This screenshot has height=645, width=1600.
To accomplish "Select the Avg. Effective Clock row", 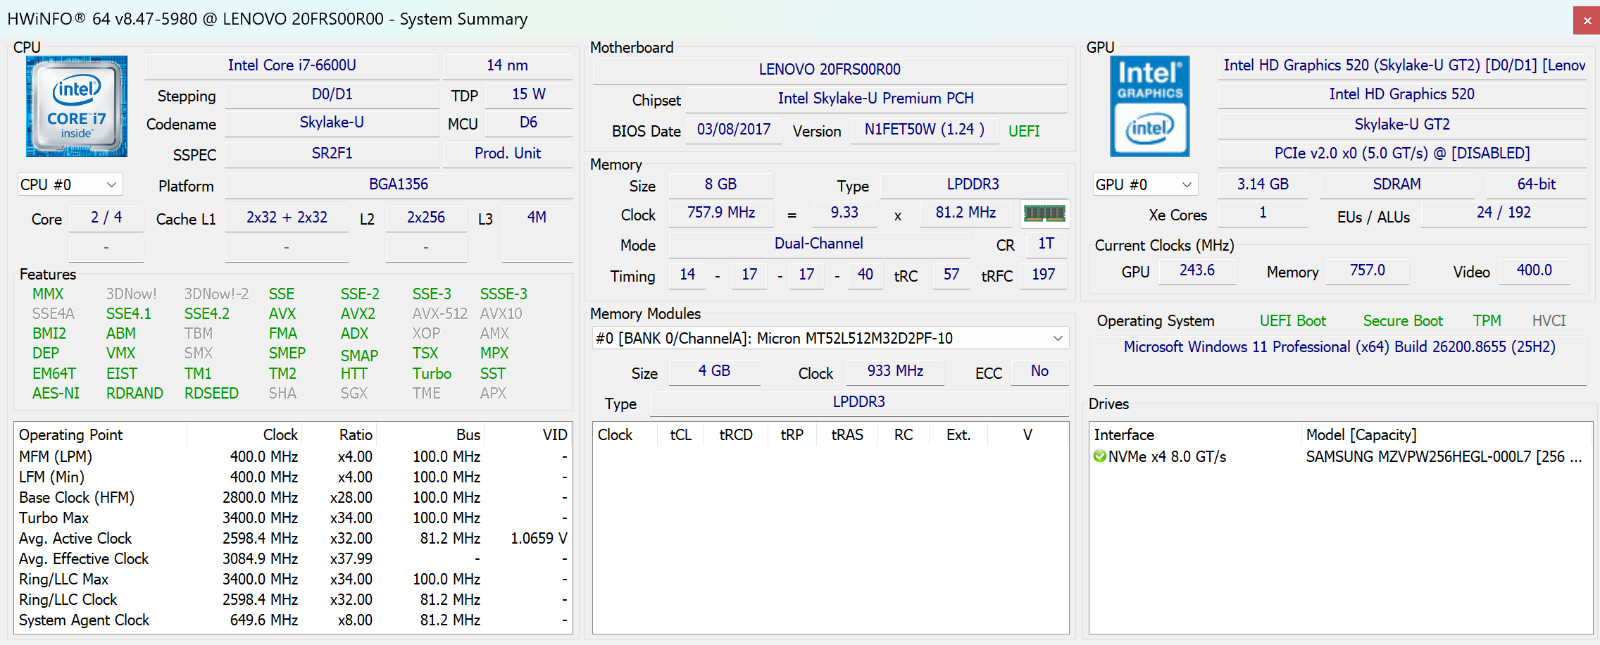I will (x=292, y=559).
